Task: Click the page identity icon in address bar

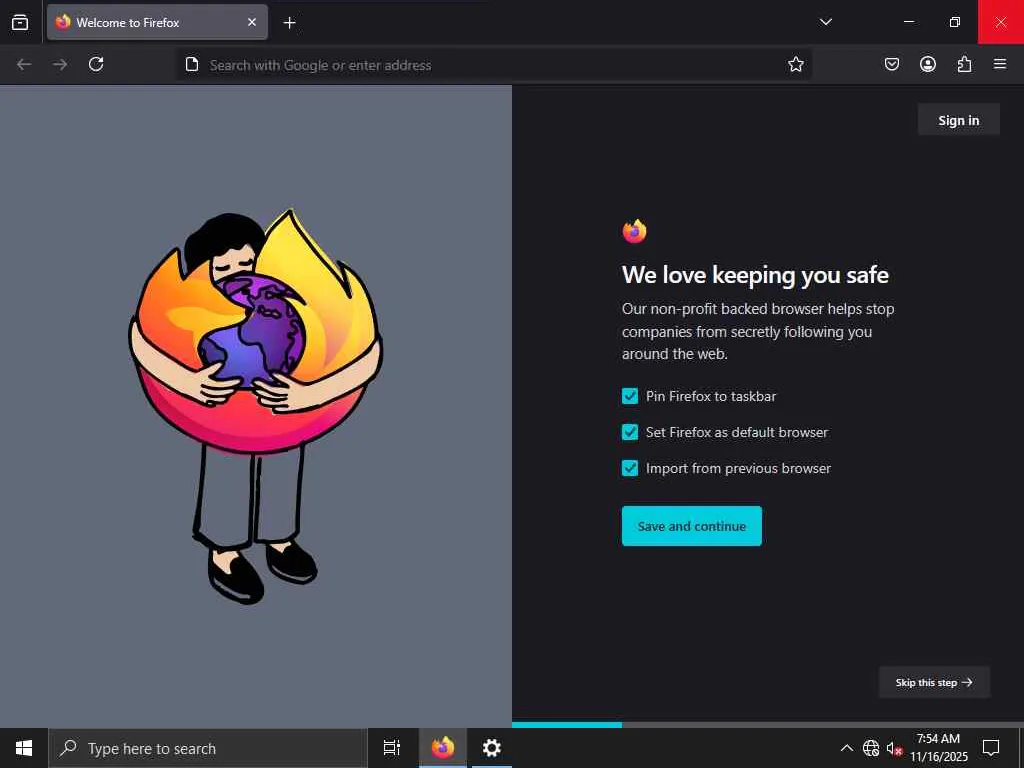Action: [x=191, y=64]
